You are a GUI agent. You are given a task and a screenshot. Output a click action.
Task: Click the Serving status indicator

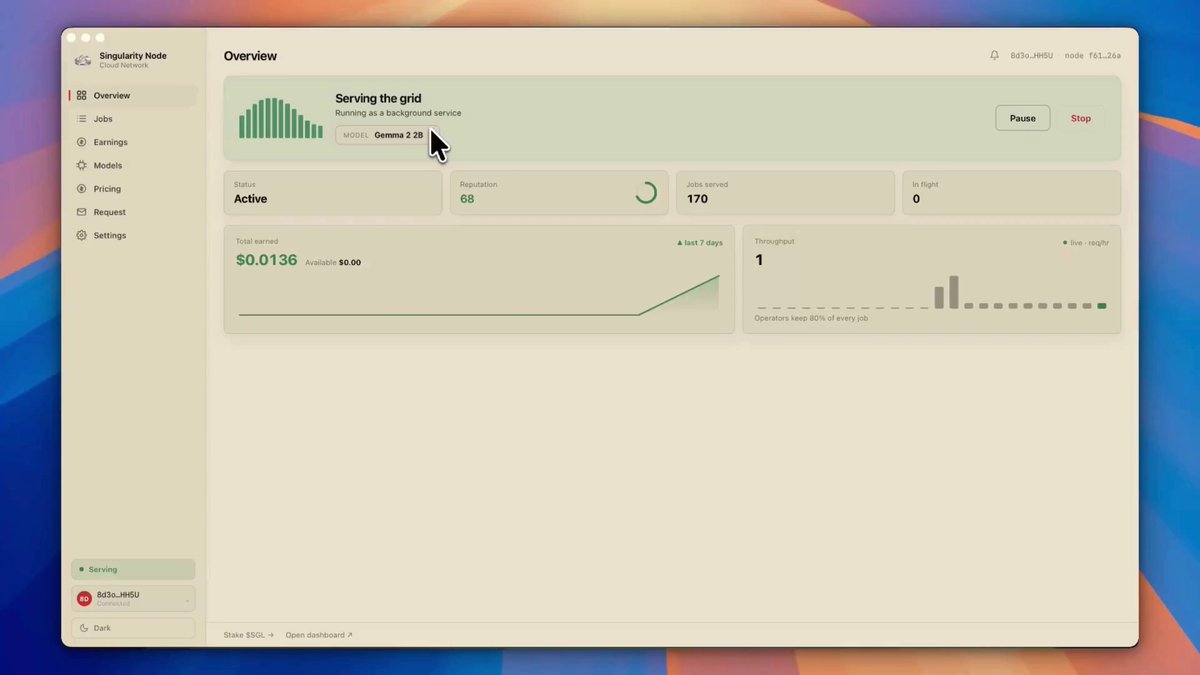(133, 569)
